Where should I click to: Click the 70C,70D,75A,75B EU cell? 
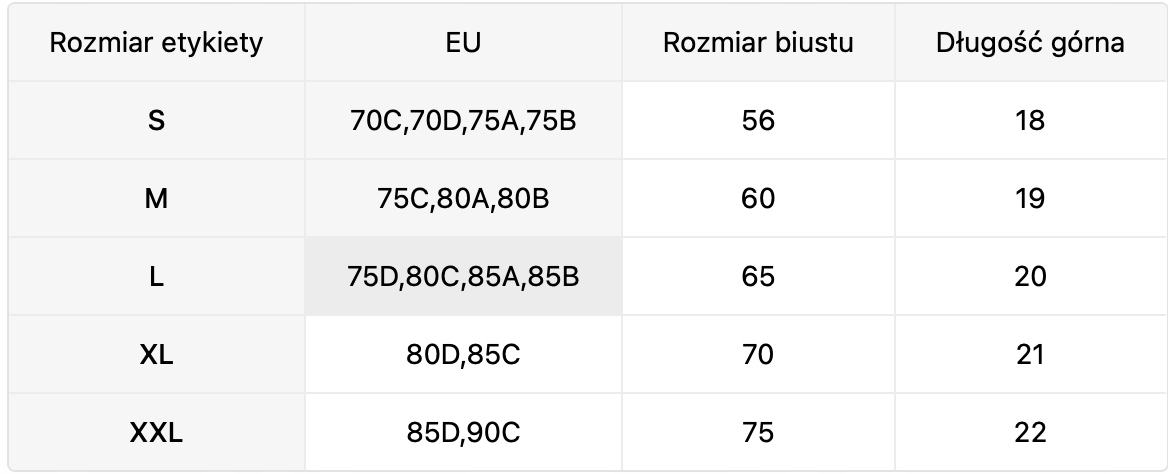click(x=464, y=121)
